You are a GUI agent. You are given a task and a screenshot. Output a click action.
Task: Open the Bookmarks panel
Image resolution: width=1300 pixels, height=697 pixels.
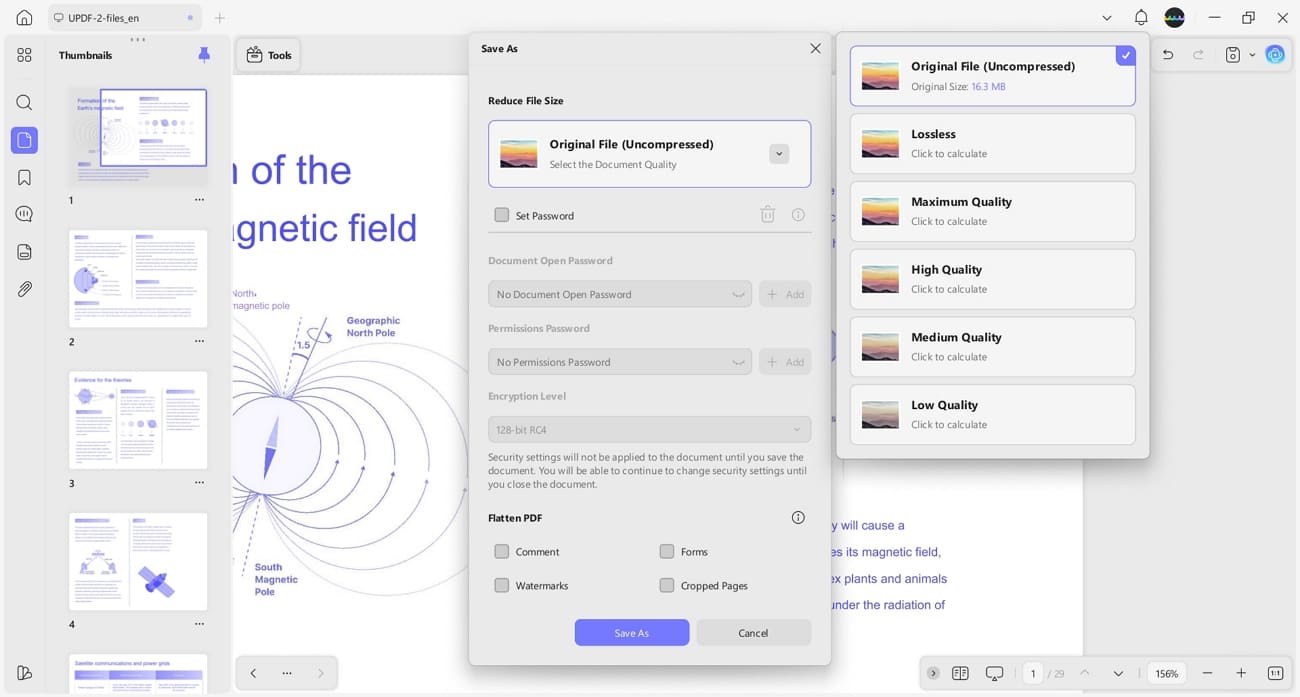pyautogui.click(x=23, y=176)
